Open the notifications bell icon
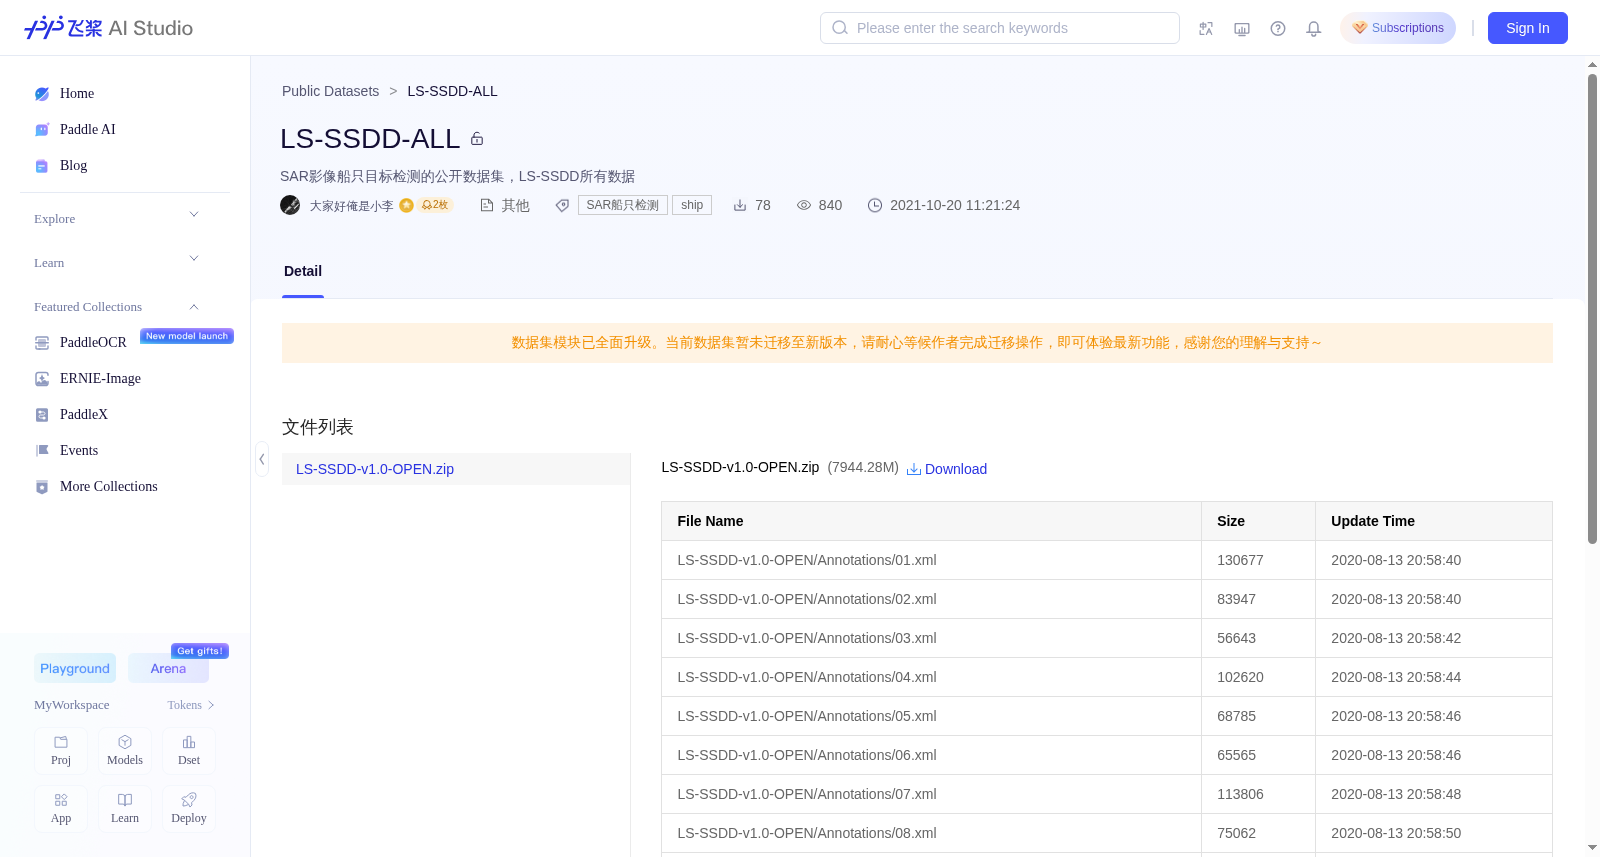The image size is (1600, 857). coord(1314,28)
